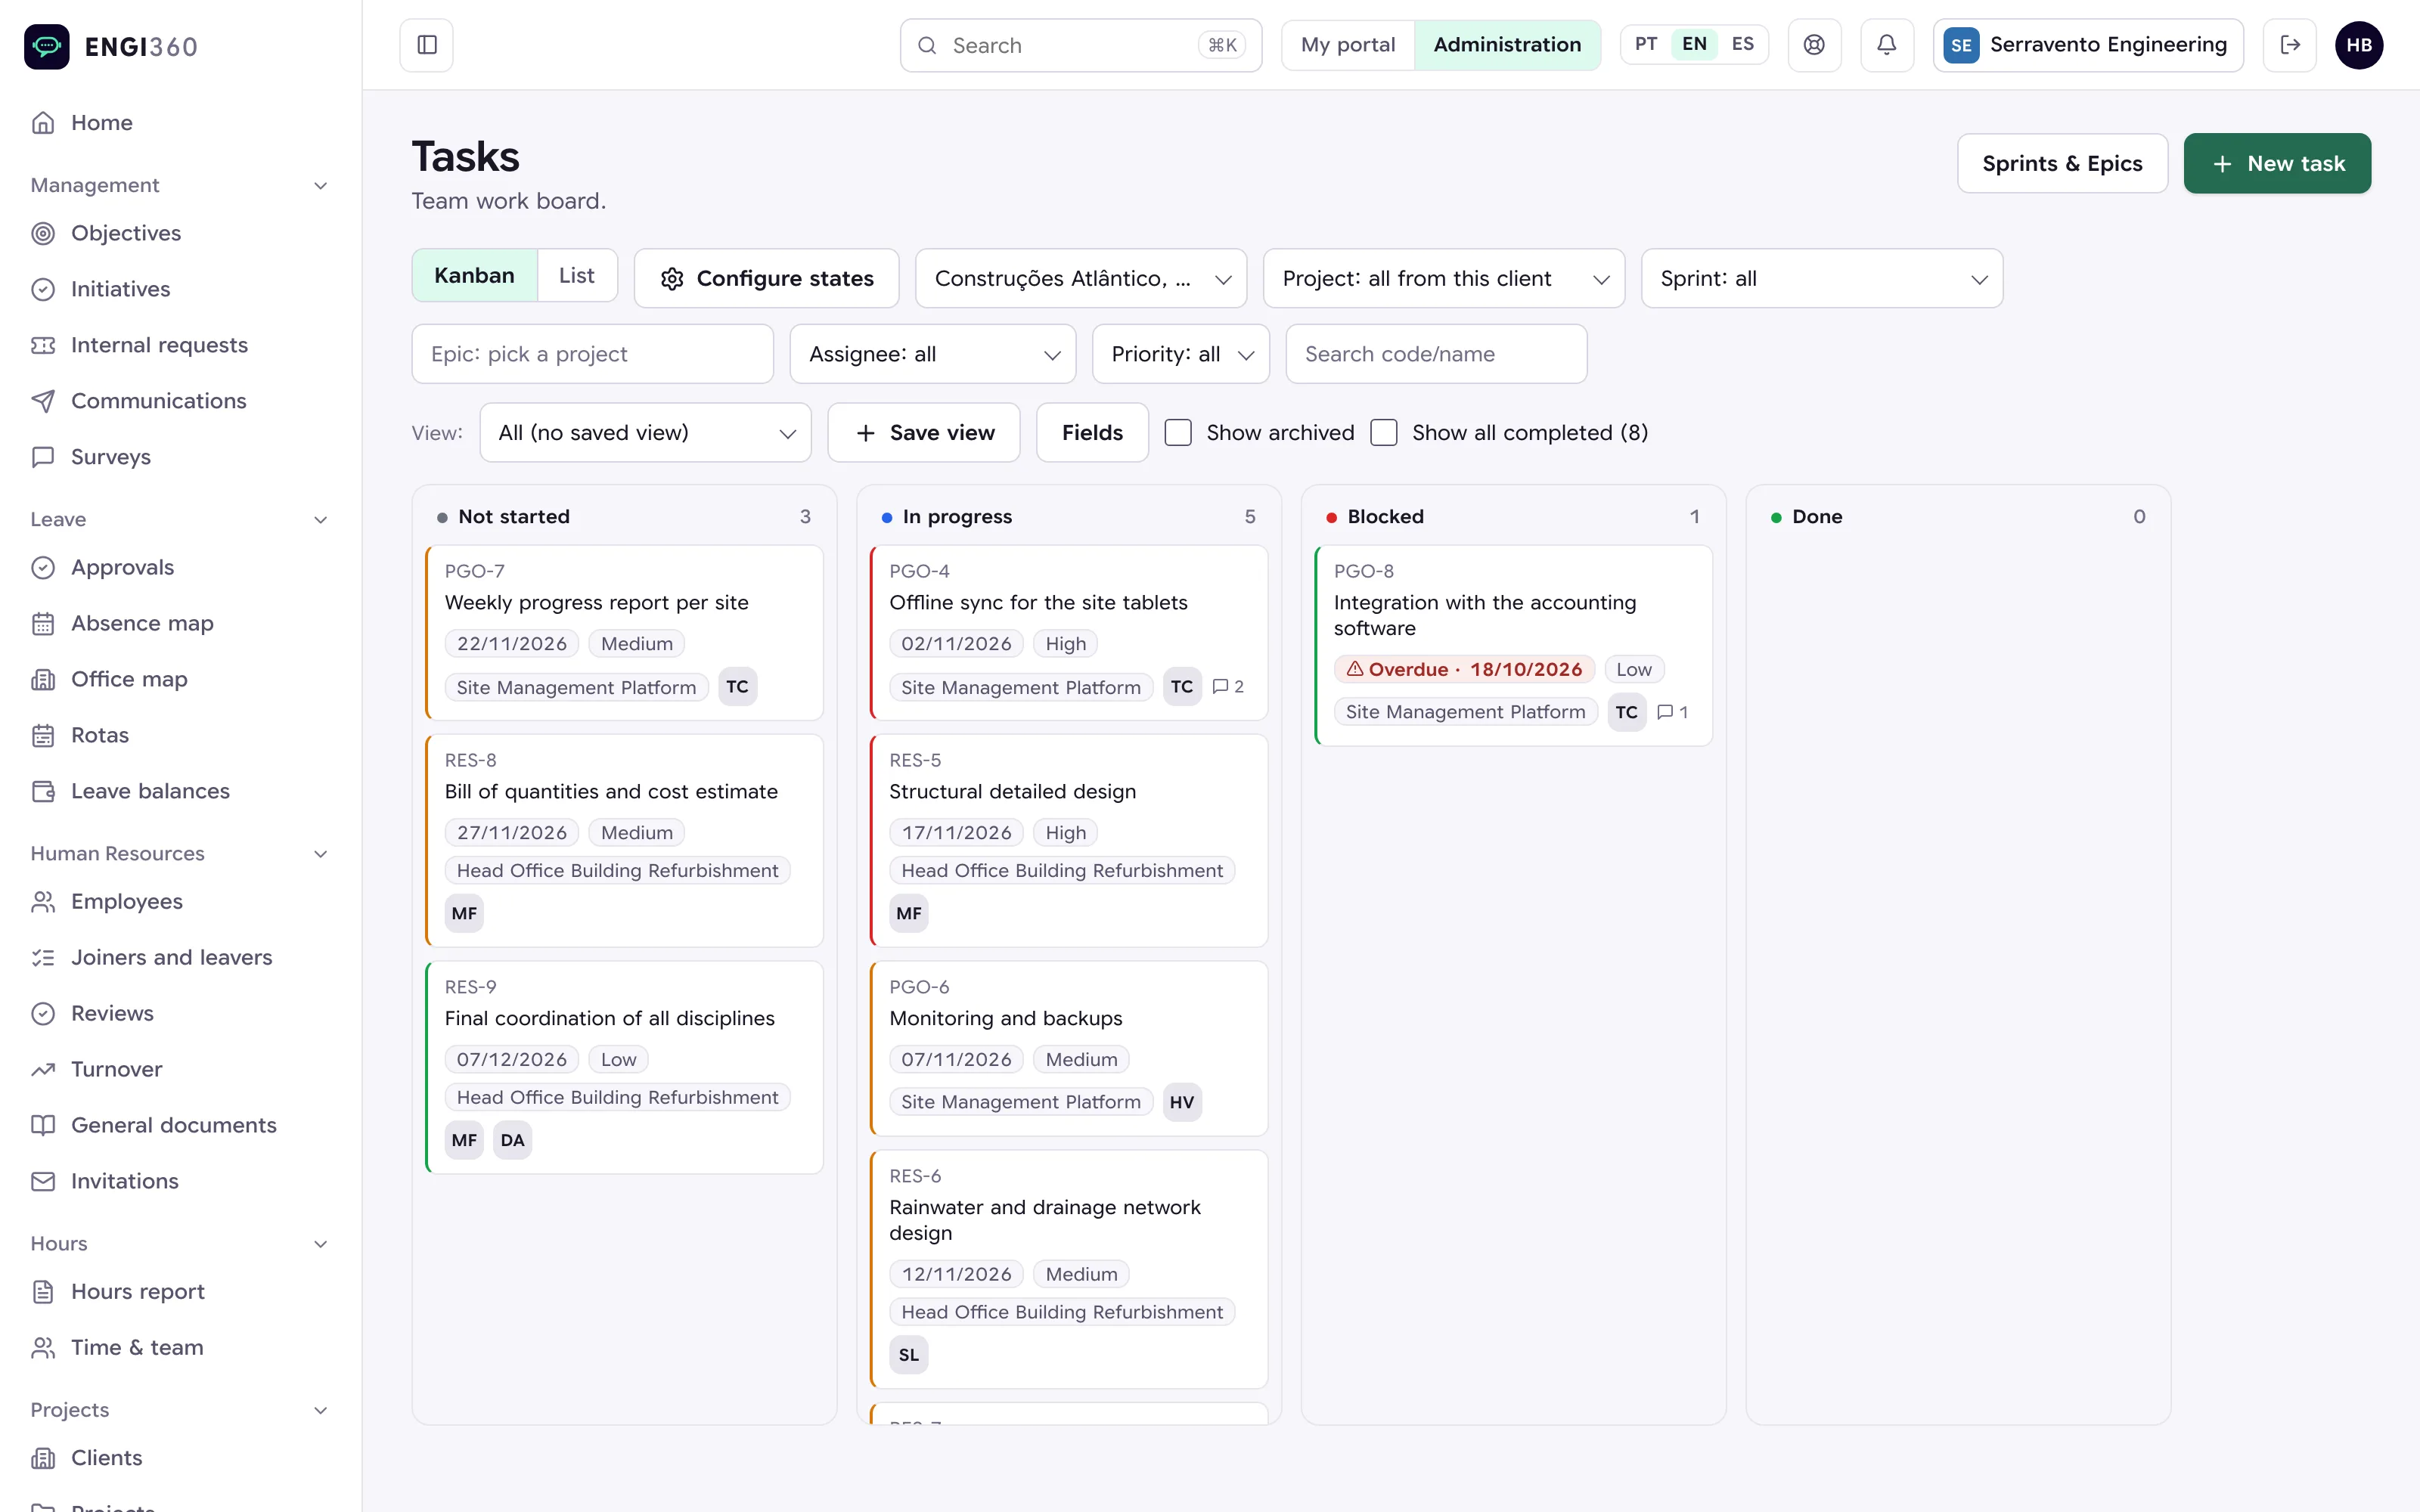Enable Show all completed checkbox

click(x=1384, y=433)
